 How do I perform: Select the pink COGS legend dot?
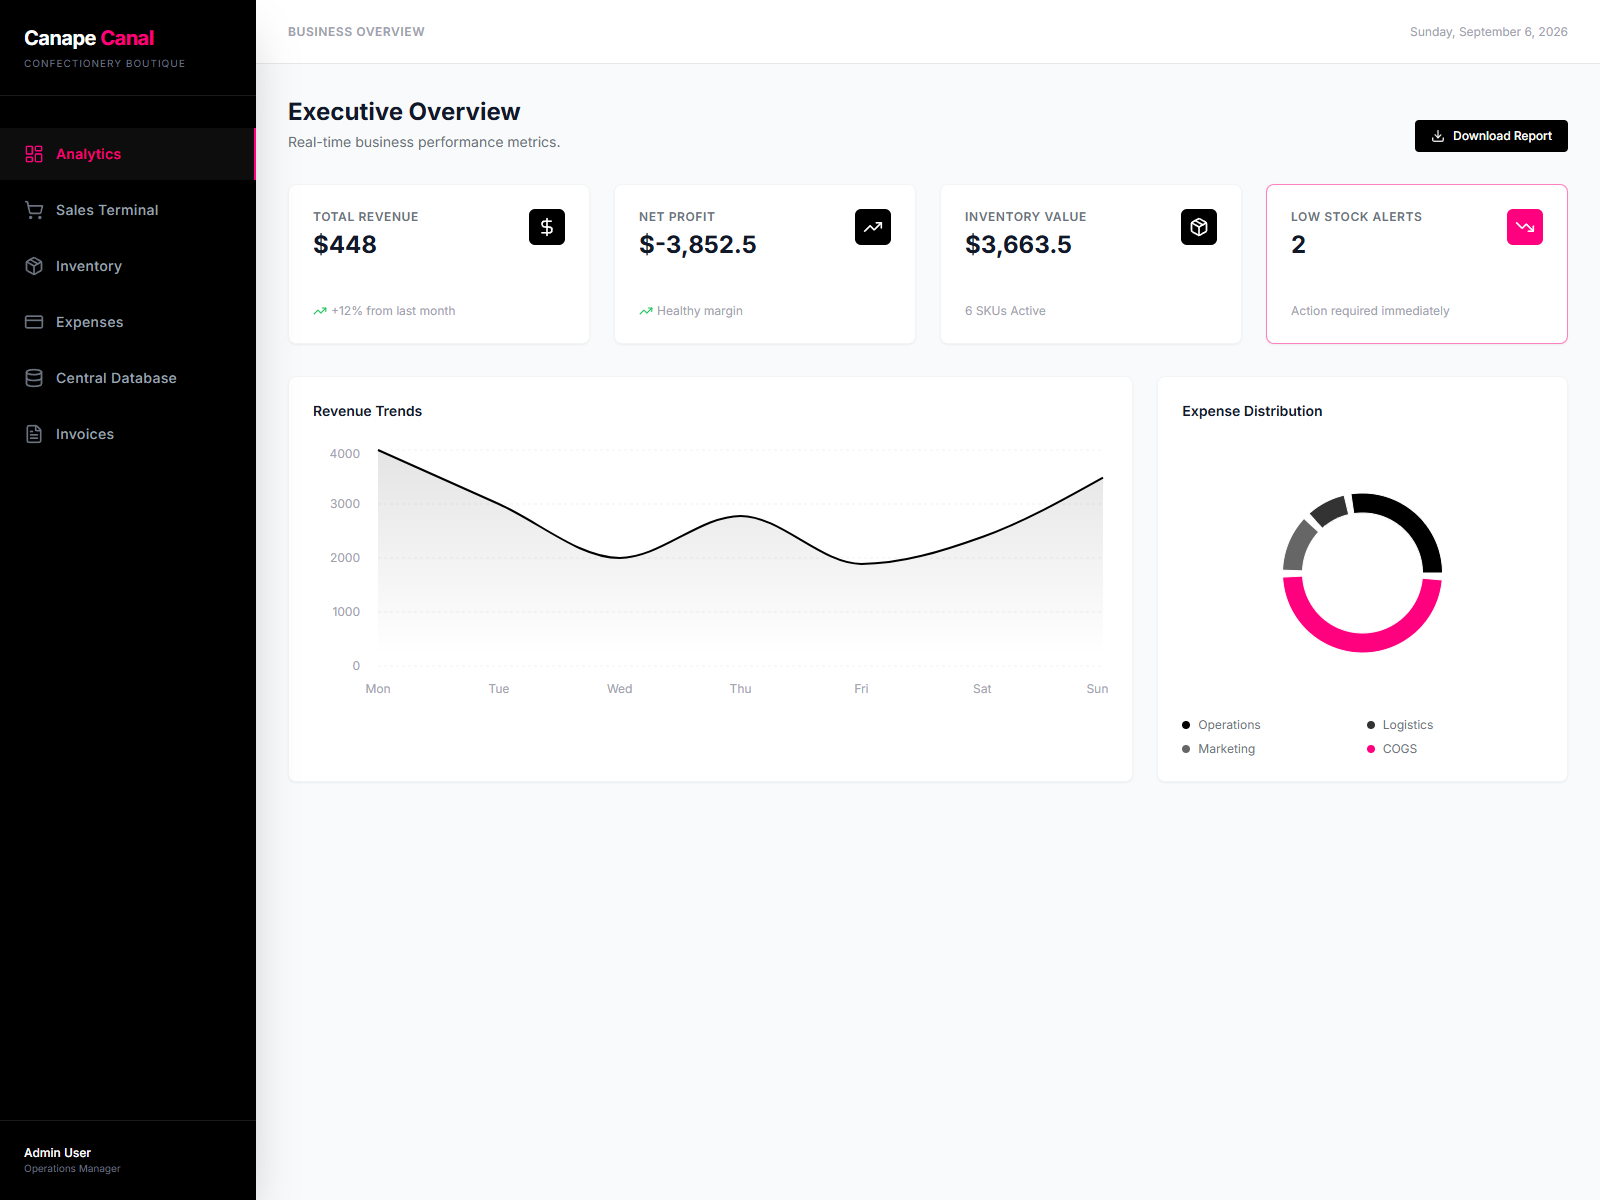click(1371, 749)
